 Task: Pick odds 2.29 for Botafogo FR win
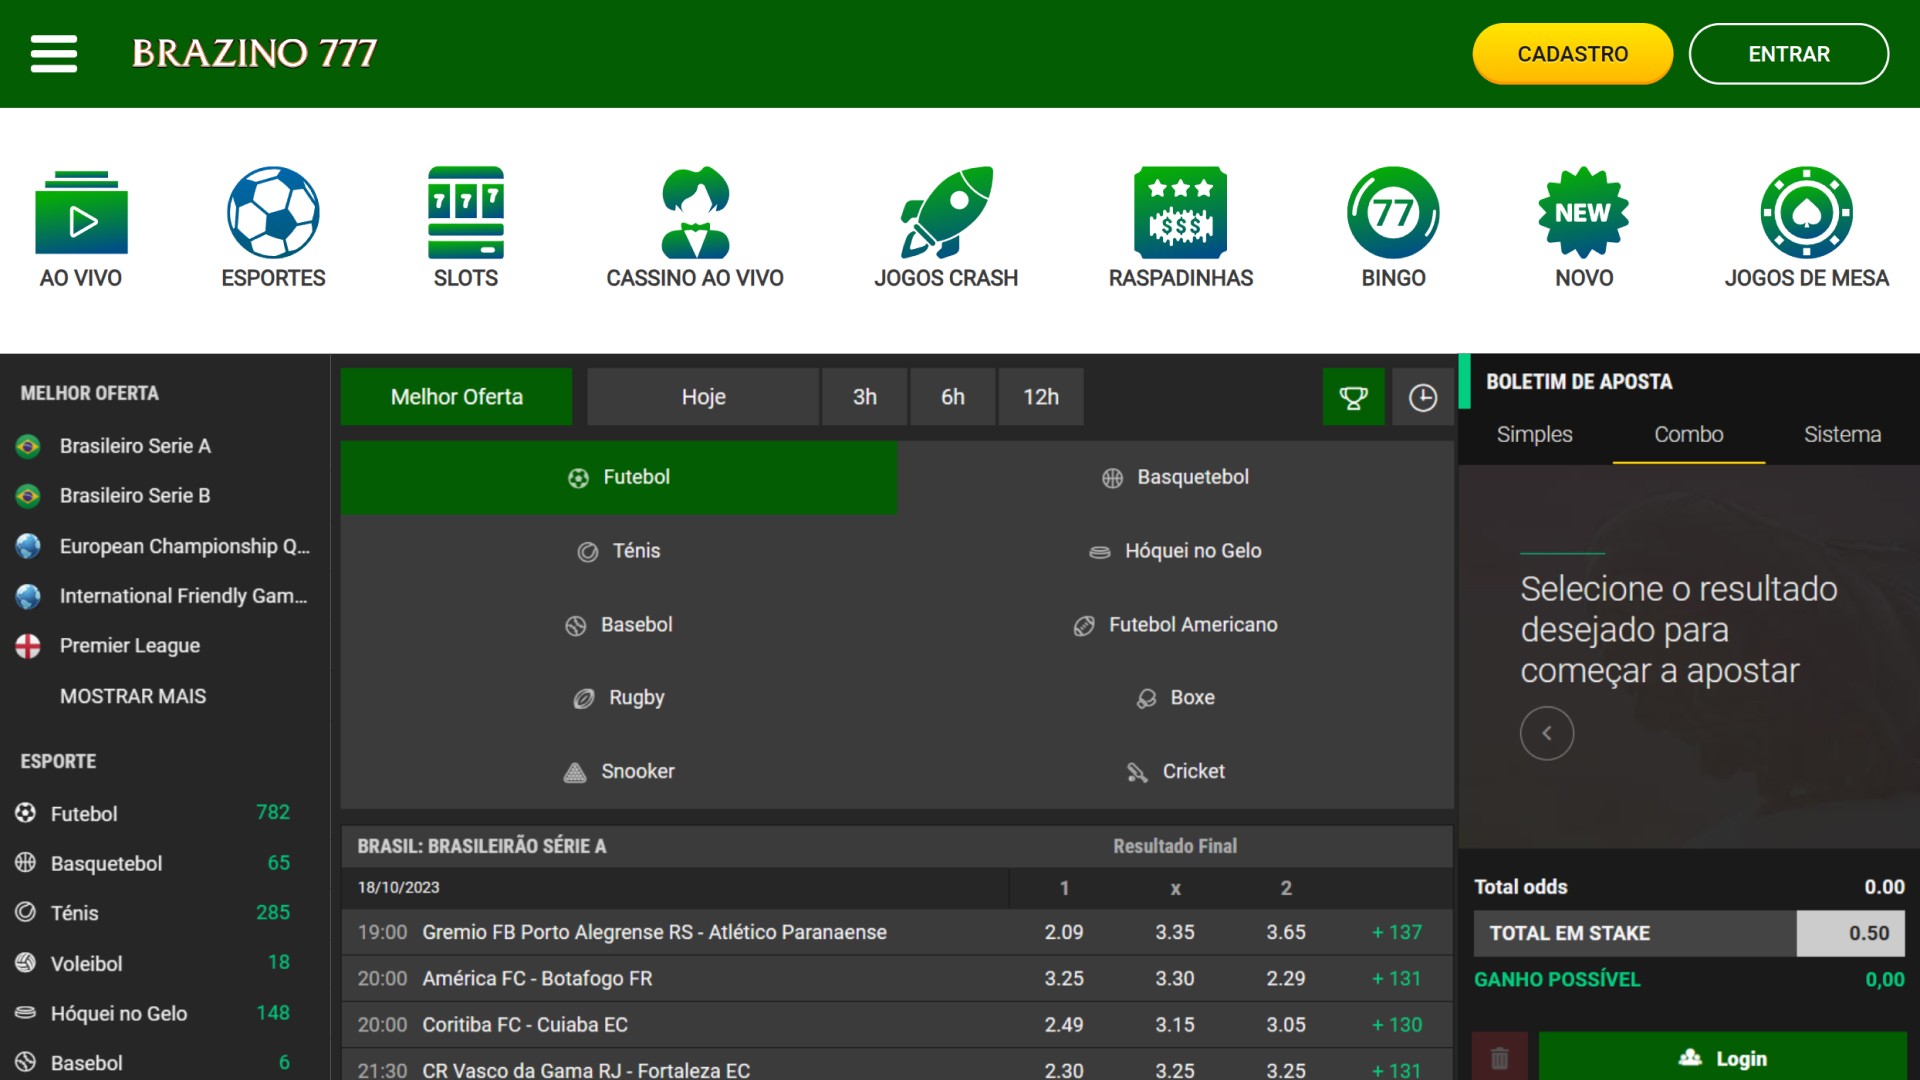[1286, 978]
